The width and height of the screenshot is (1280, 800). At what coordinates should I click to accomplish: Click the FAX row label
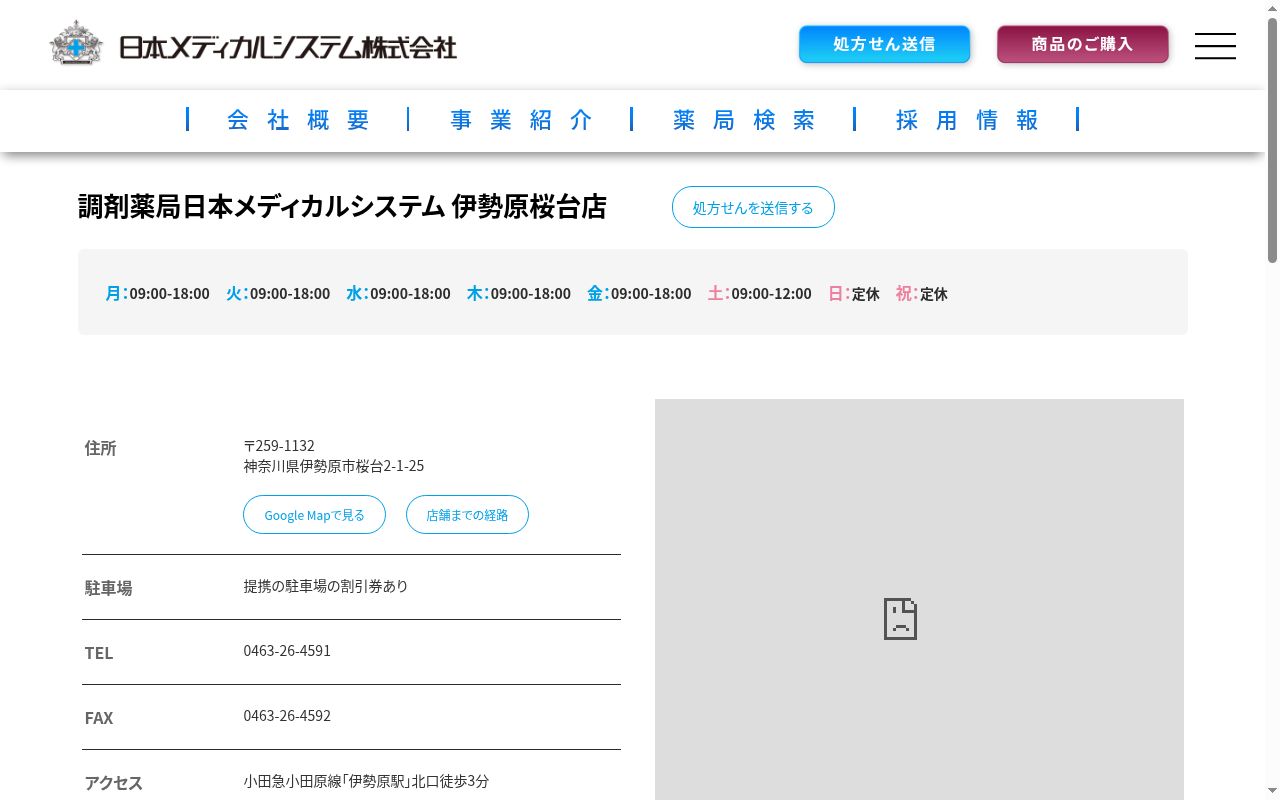pyautogui.click(x=99, y=718)
